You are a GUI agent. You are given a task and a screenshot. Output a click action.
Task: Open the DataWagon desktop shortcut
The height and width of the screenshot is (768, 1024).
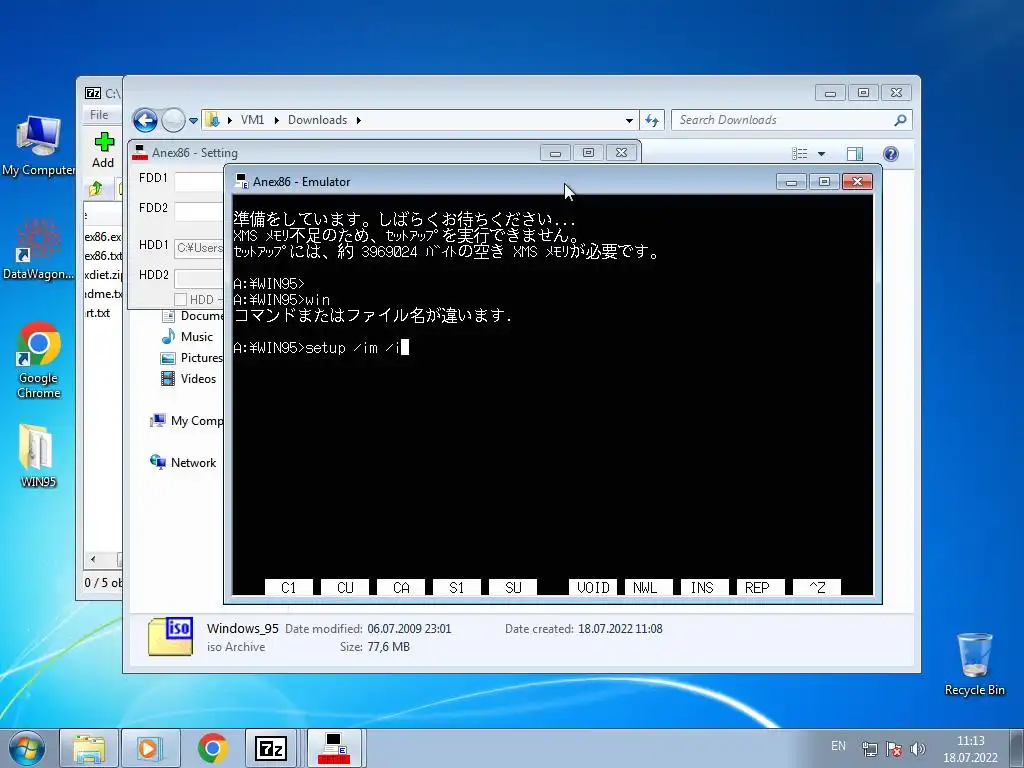pyautogui.click(x=38, y=249)
